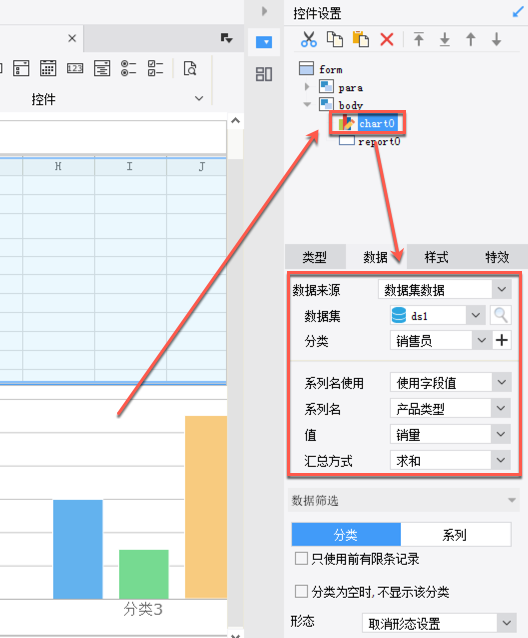
Task: Select the checkbox group widget icon
Action: pos(155,68)
